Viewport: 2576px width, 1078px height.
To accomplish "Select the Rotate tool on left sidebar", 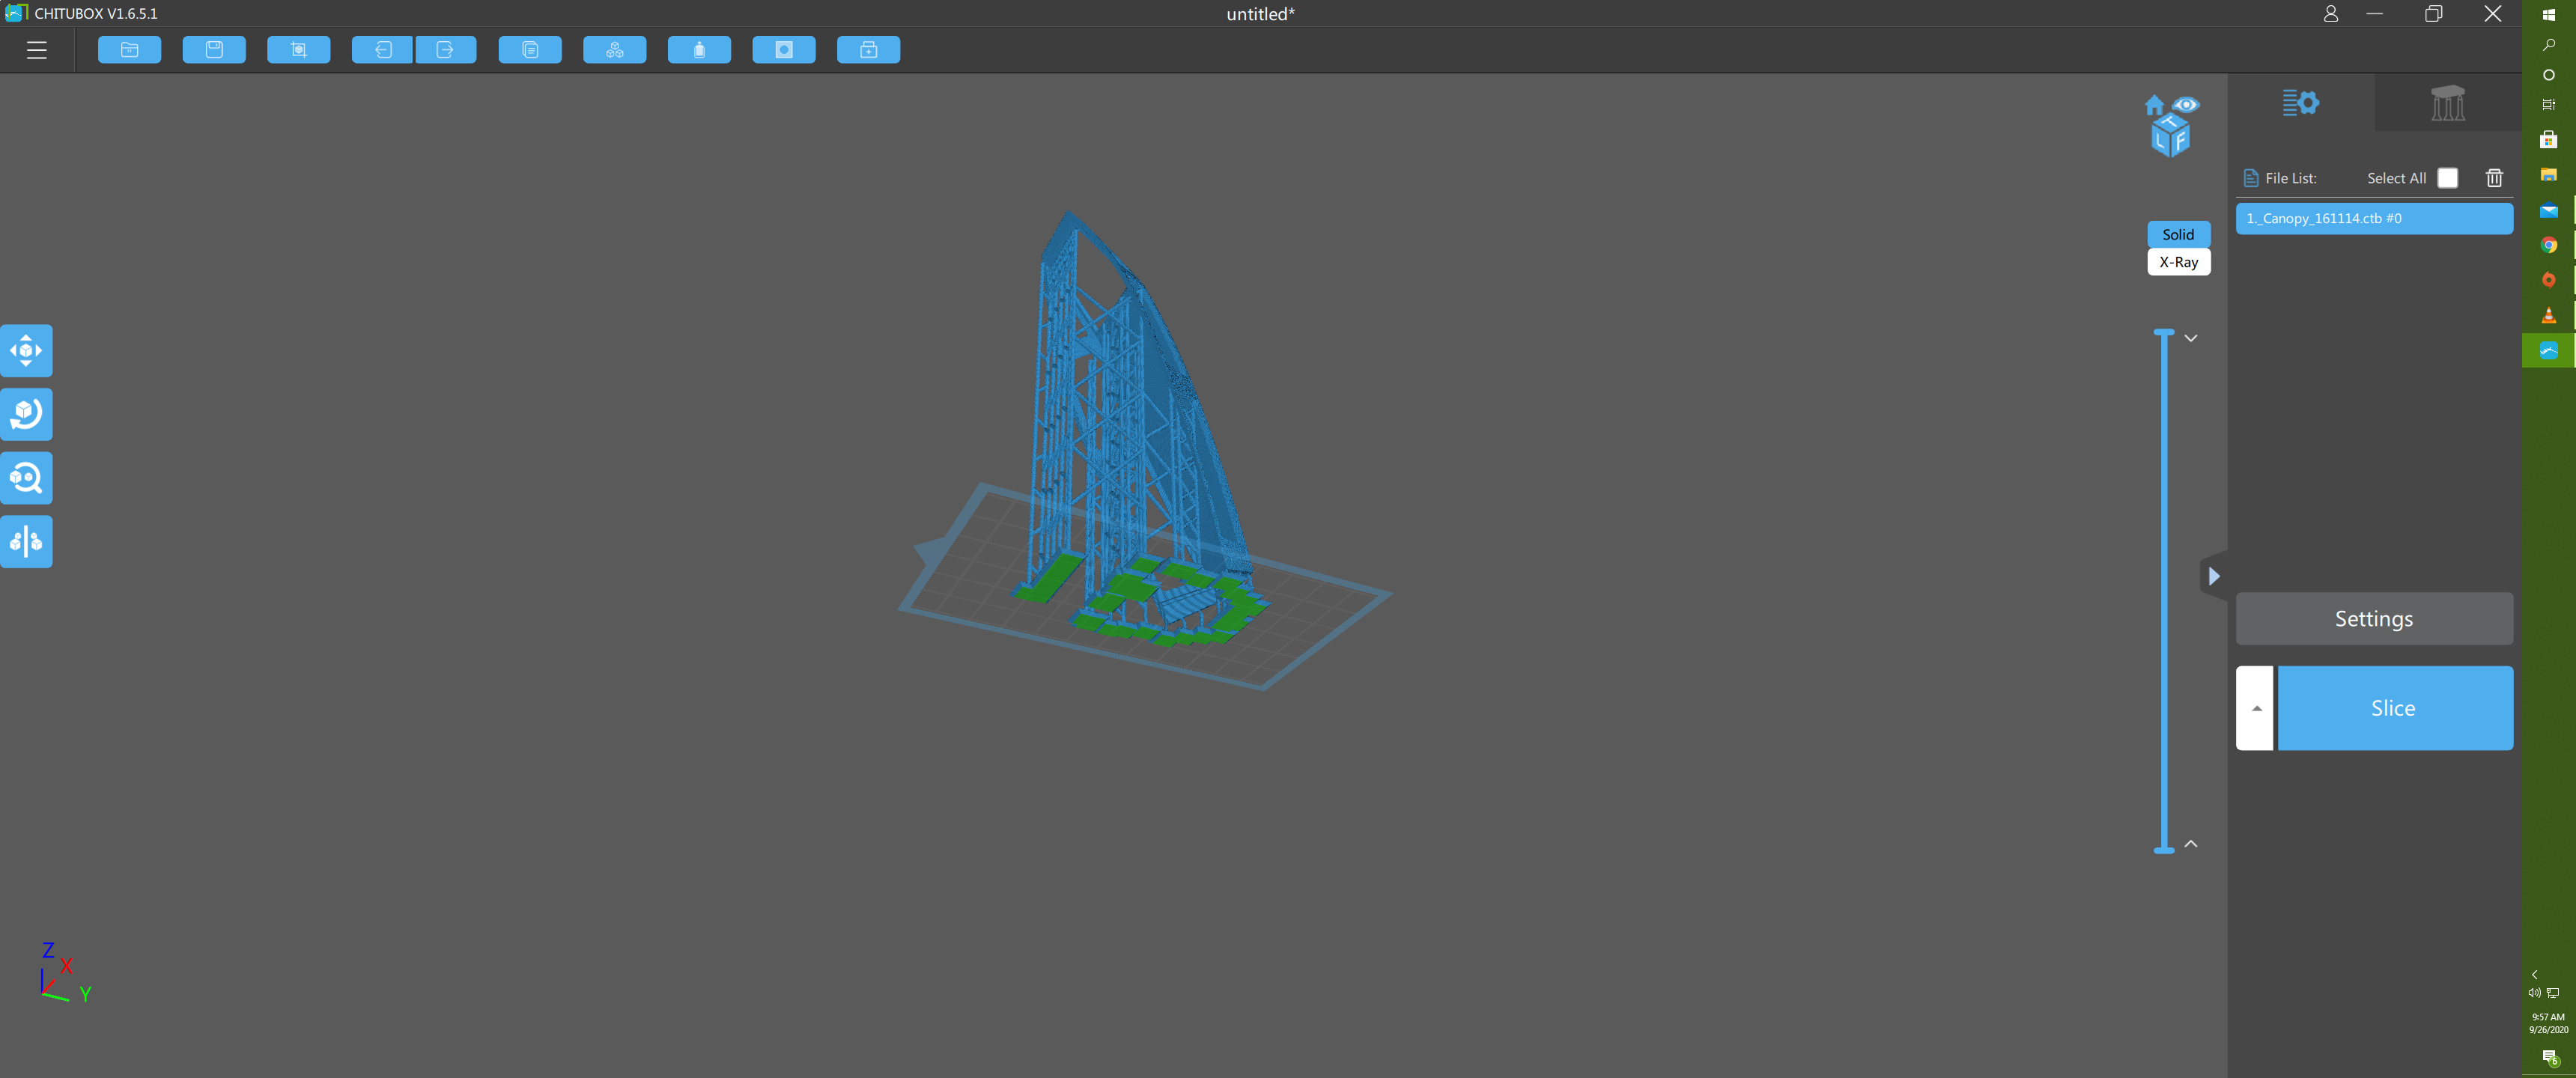I will coord(26,414).
